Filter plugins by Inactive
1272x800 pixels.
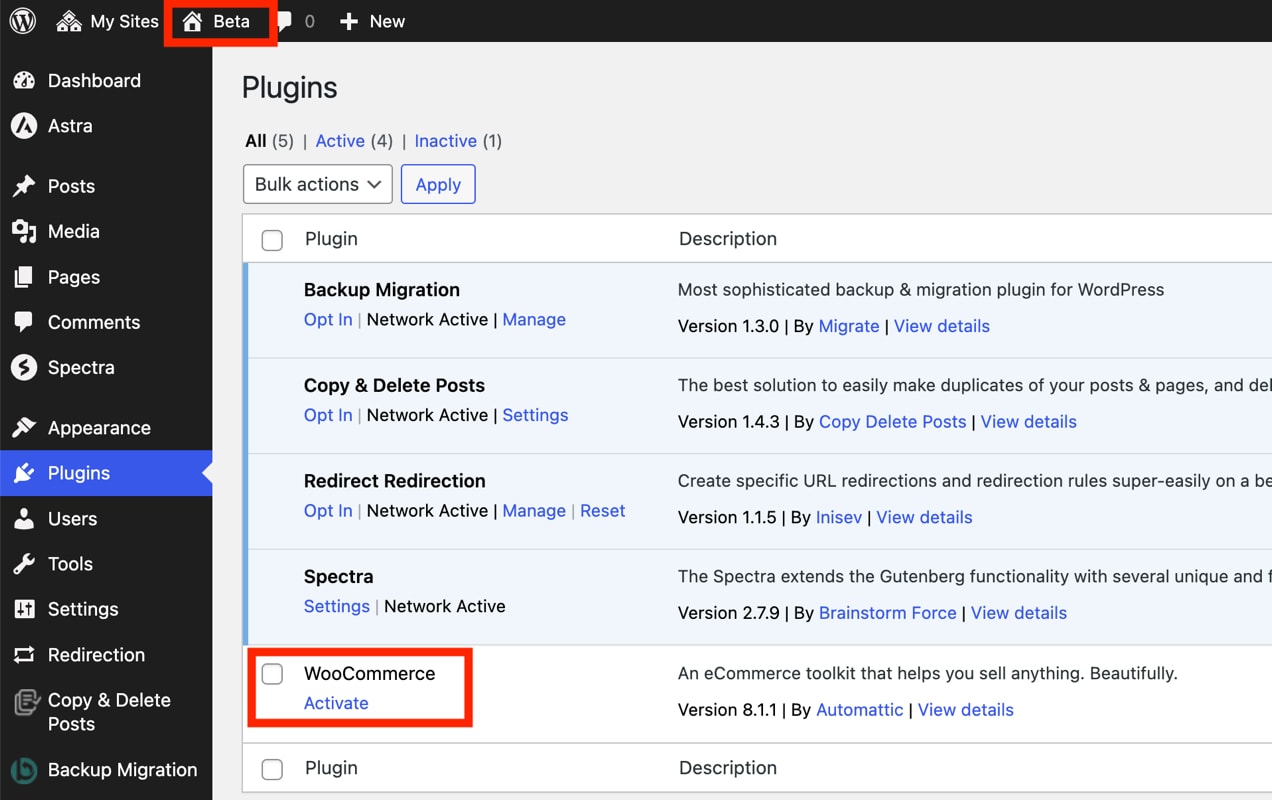[x=445, y=141]
